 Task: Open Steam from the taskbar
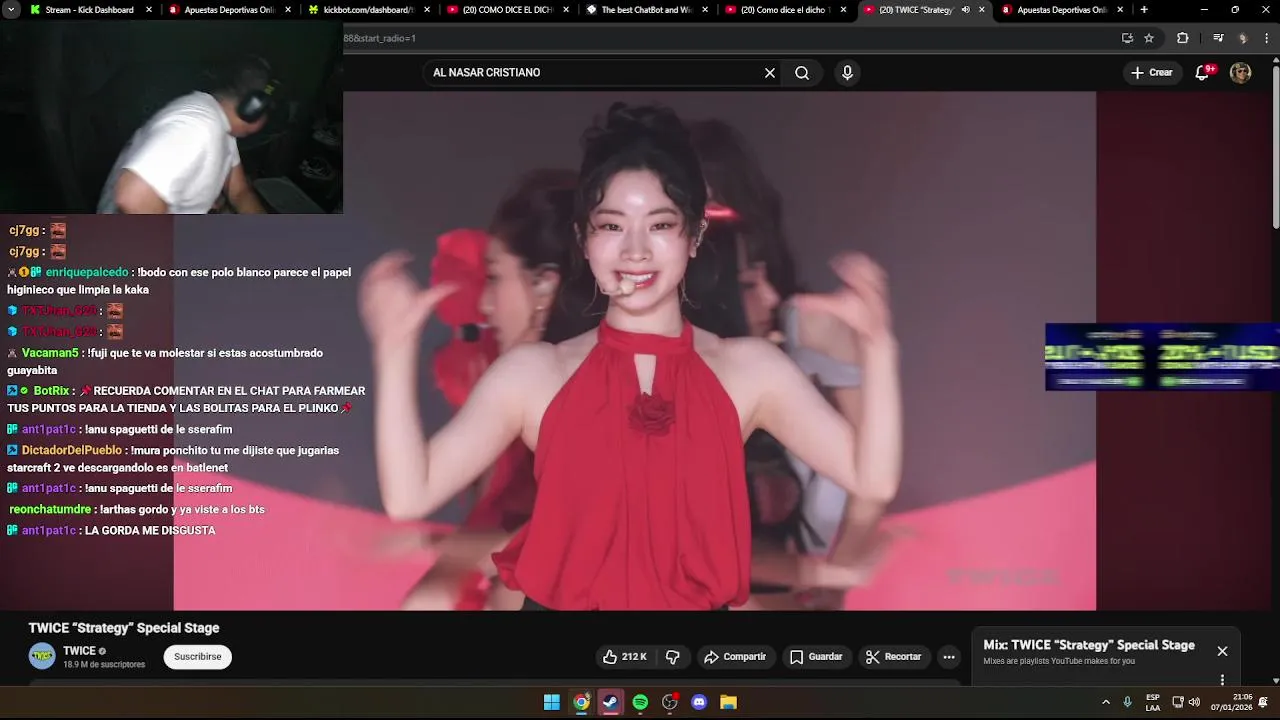point(610,702)
